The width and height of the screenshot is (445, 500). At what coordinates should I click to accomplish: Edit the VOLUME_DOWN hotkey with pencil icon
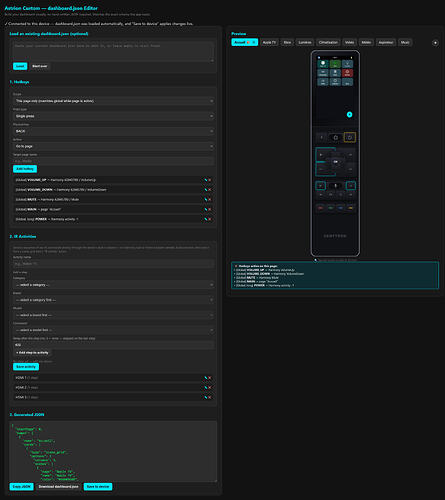(206, 190)
